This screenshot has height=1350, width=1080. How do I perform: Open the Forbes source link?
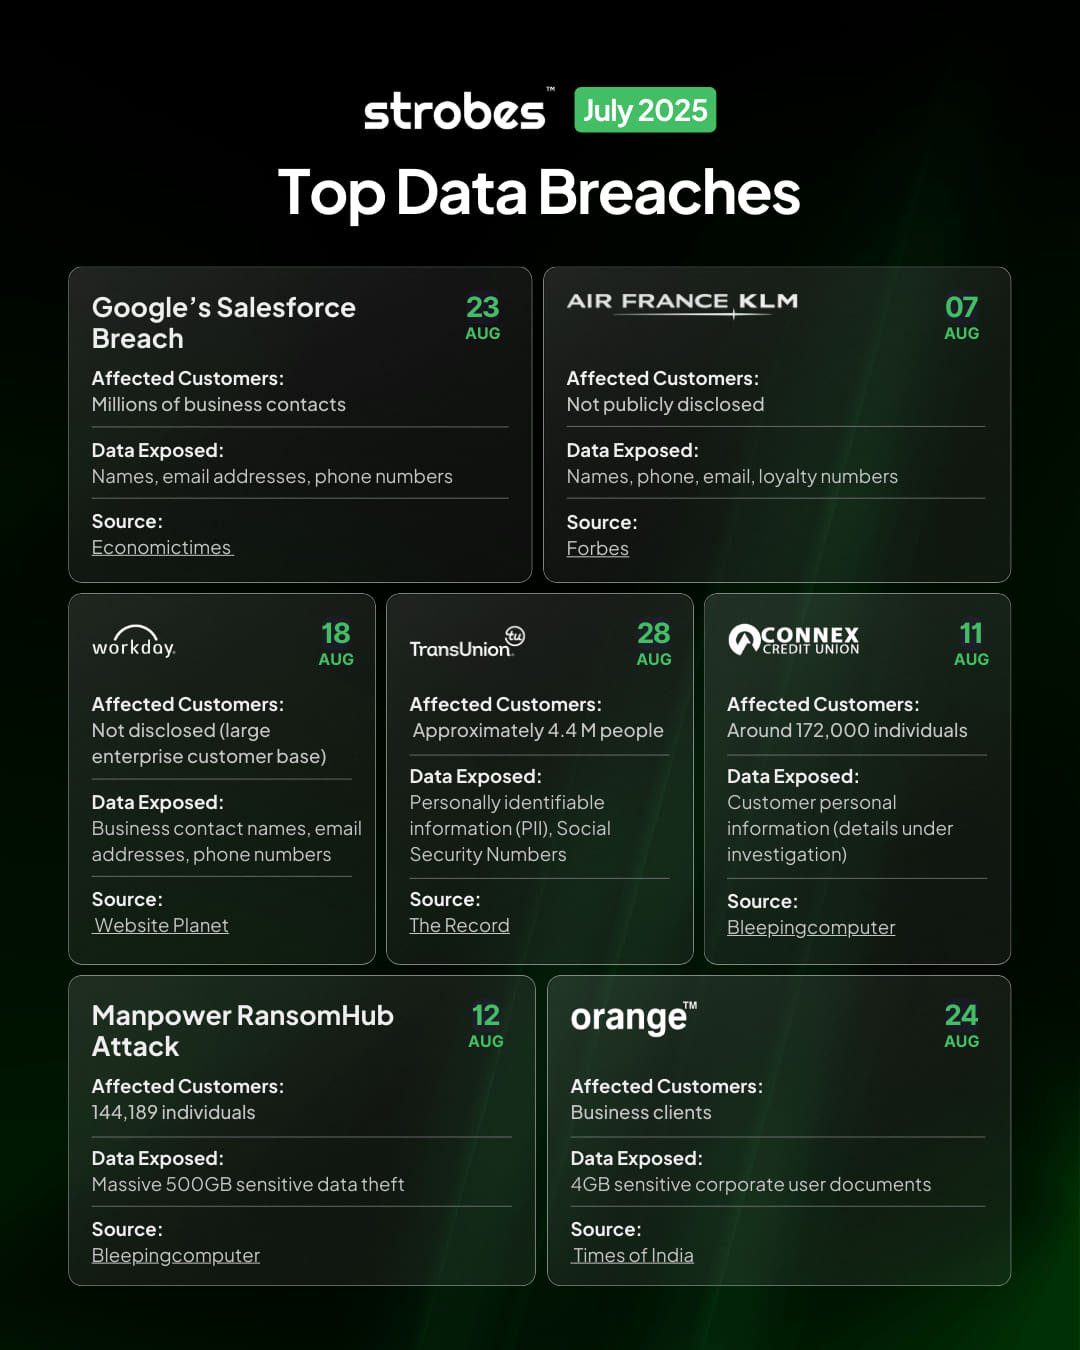[x=598, y=549]
